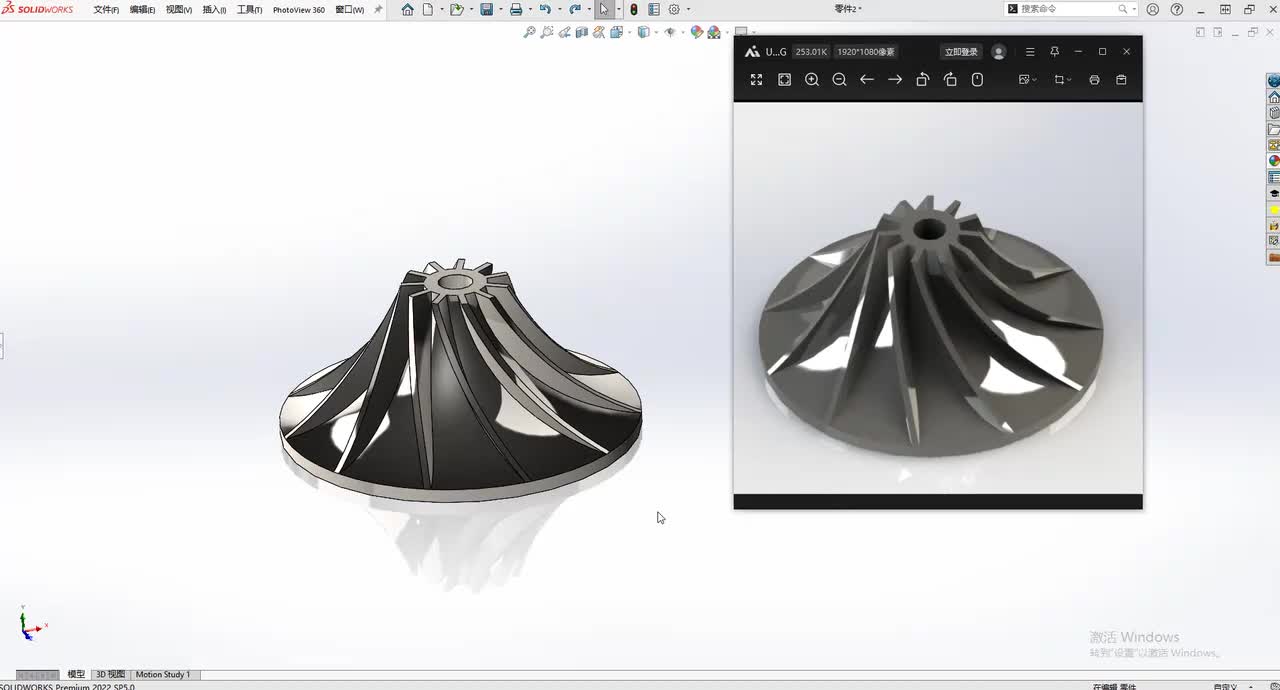Screen dimensions: 1280x690
Task: Click the fit-to-window icon in image viewer
Action: pos(784,80)
